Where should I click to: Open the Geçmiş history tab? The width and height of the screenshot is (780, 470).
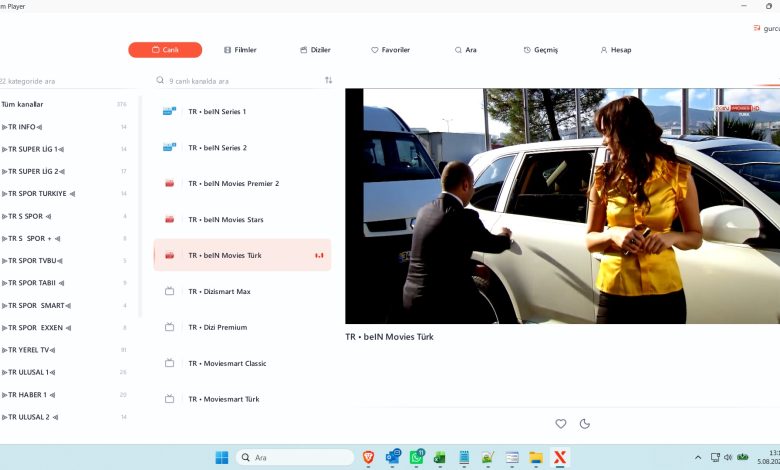click(x=541, y=50)
